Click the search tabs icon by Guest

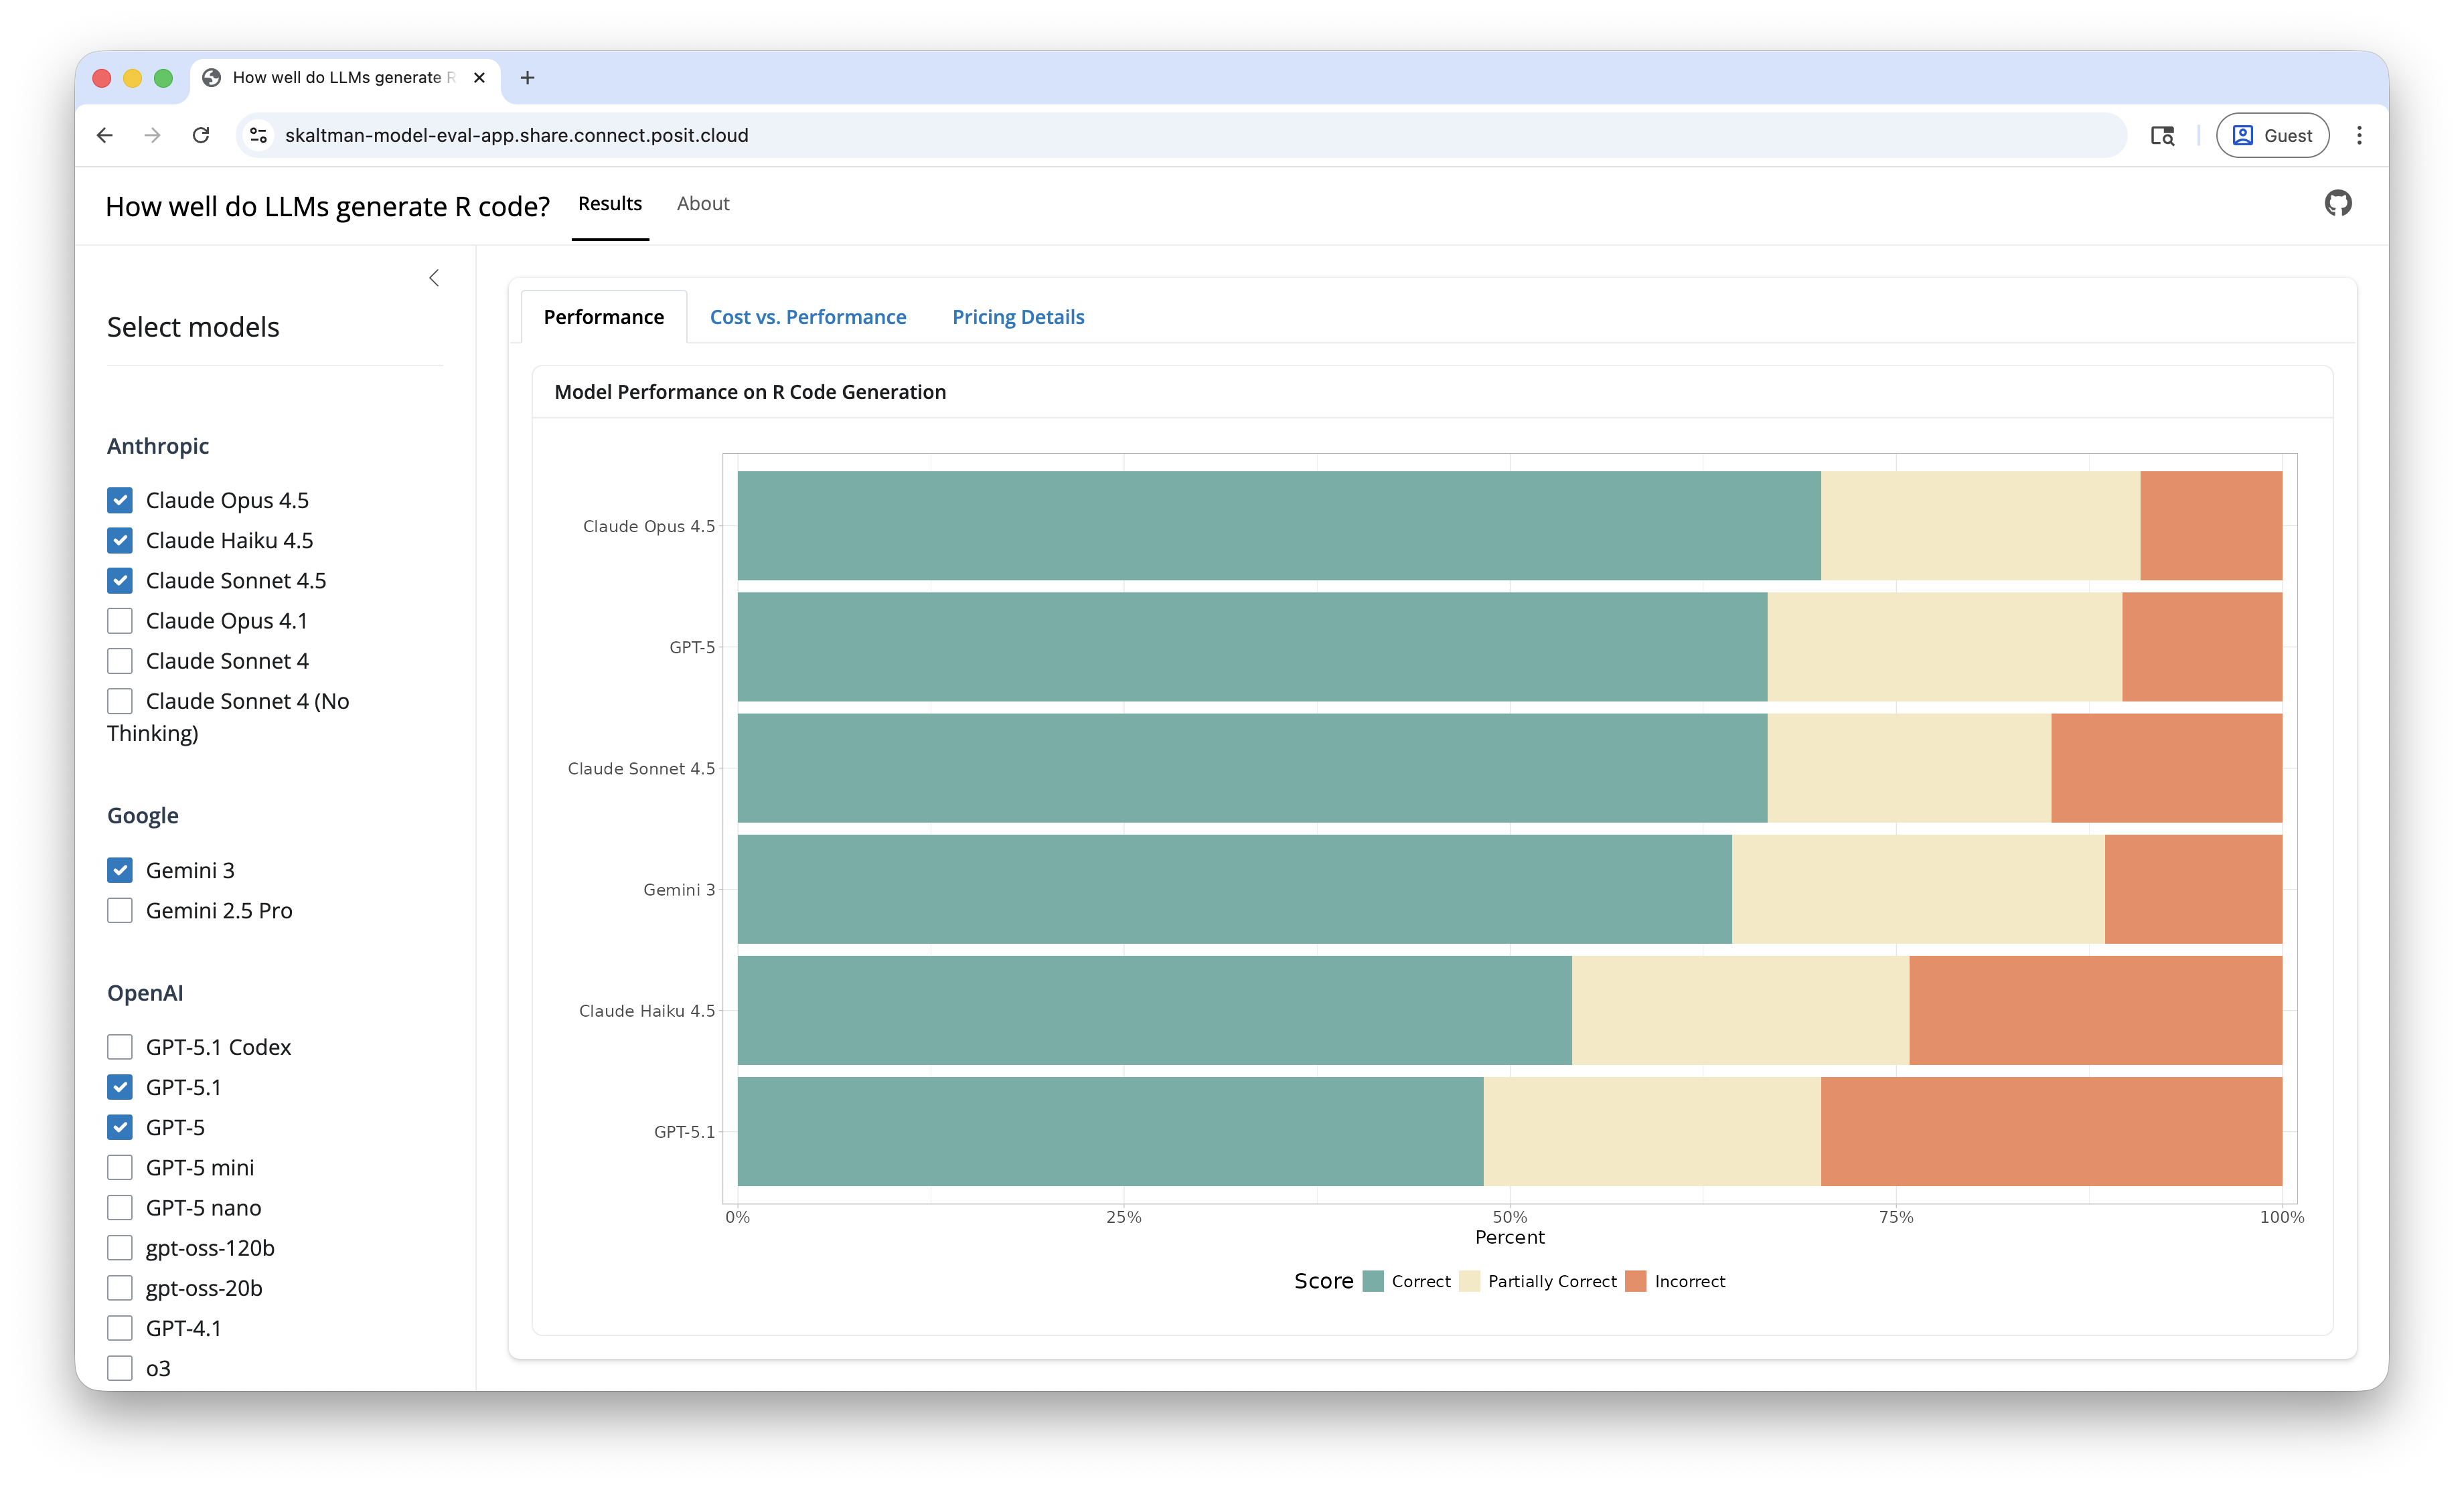coord(2162,135)
